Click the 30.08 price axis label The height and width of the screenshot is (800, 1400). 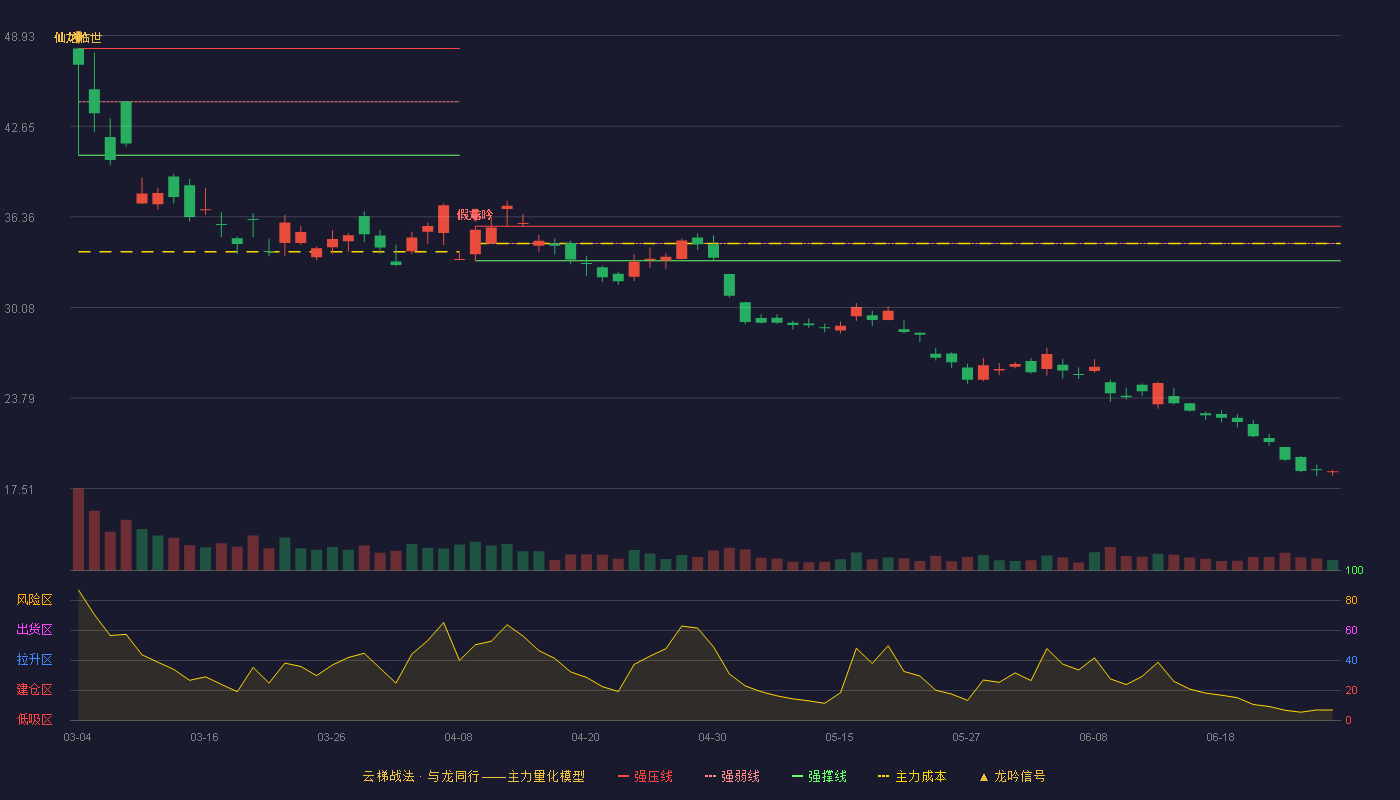pos(19,309)
